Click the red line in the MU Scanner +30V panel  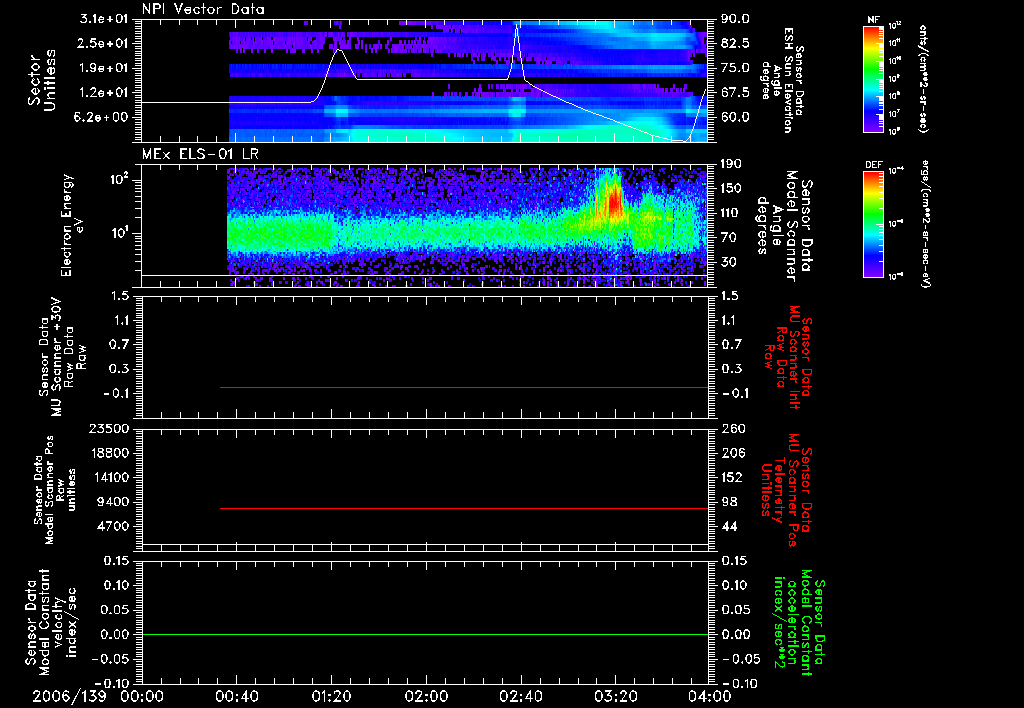[464, 387]
